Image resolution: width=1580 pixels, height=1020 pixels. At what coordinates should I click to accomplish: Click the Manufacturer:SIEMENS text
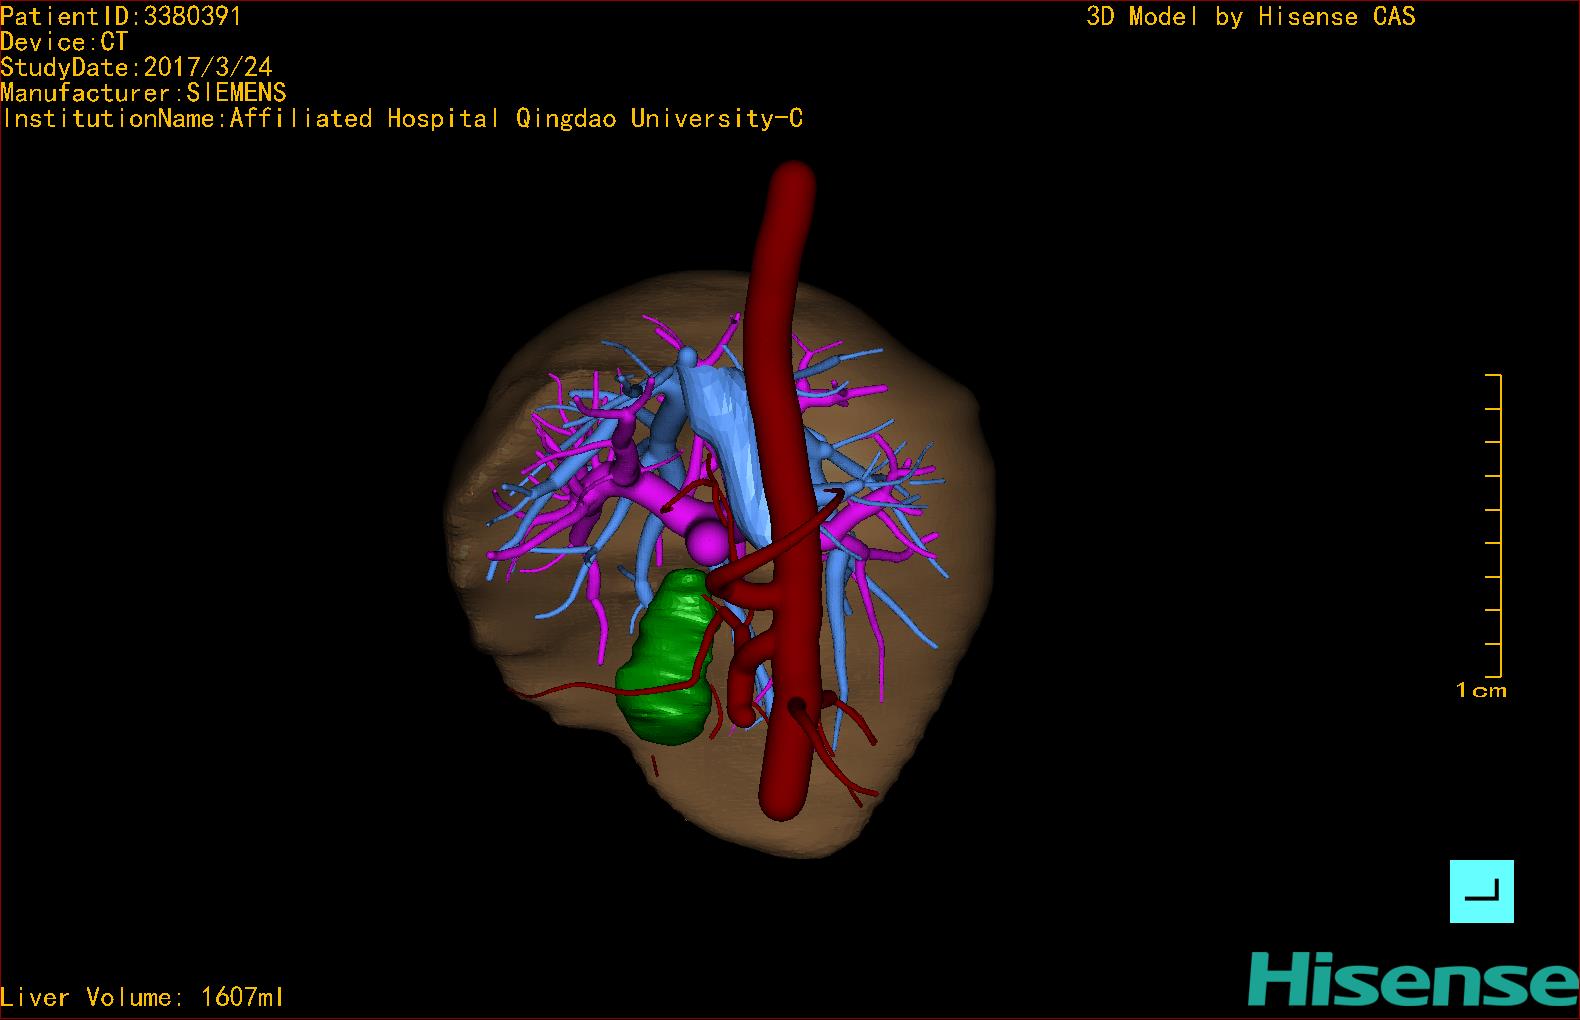(143, 93)
